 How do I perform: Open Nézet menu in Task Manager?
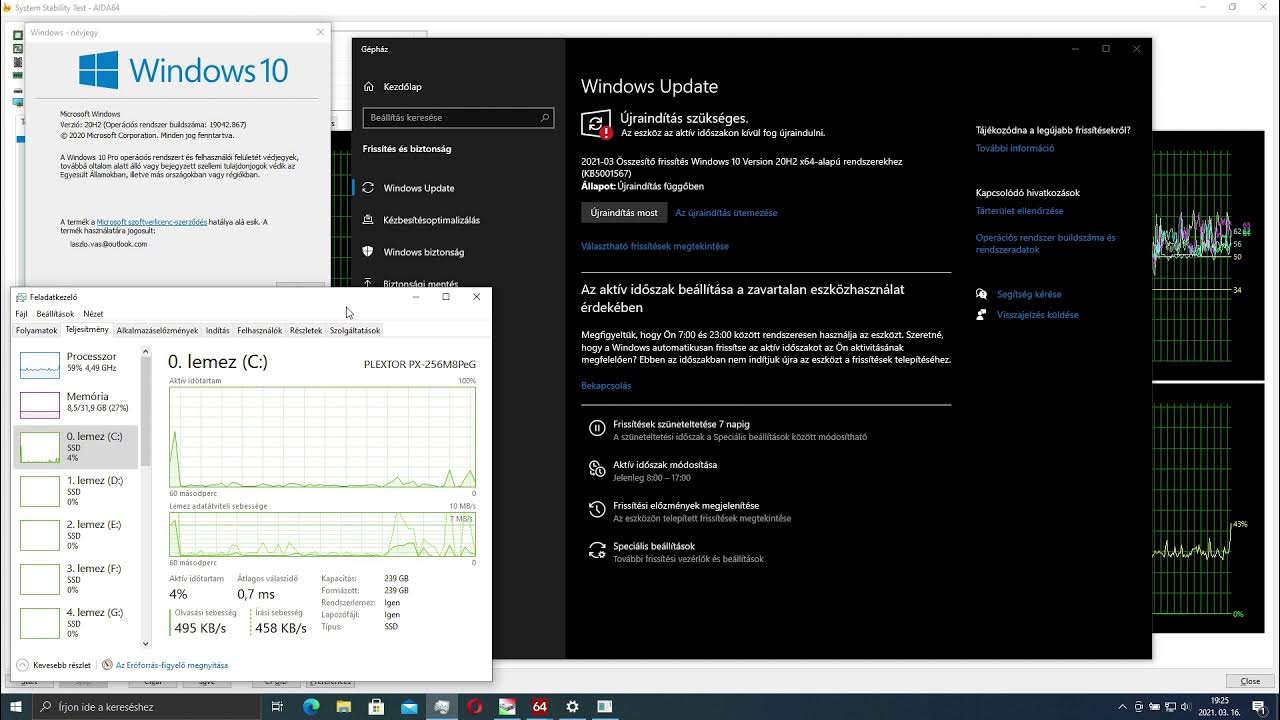point(93,314)
